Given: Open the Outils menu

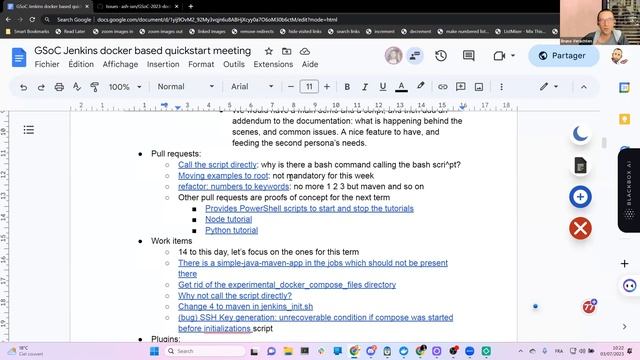Looking at the screenshot, I should (x=234, y=64).
